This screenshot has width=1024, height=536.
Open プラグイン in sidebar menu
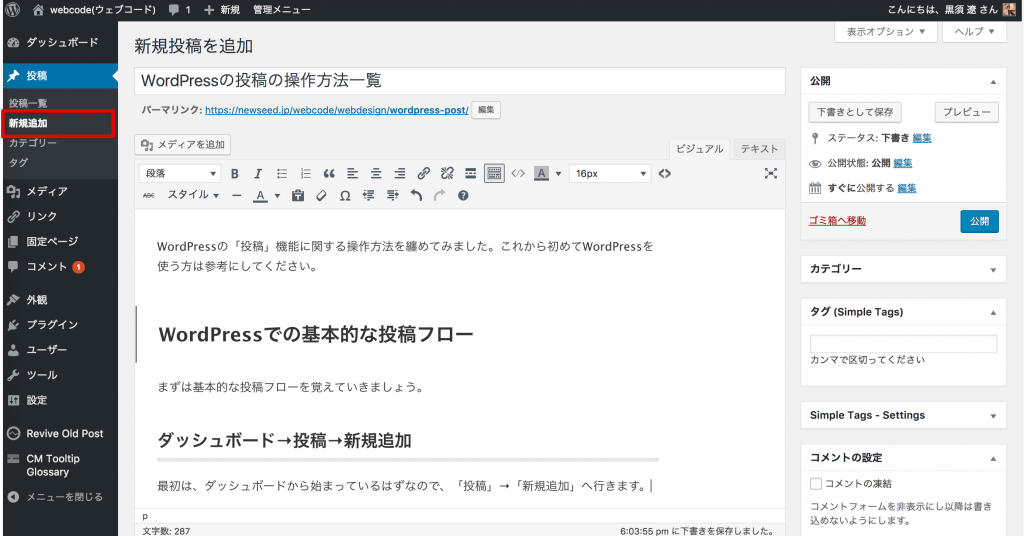pos(60,324)
